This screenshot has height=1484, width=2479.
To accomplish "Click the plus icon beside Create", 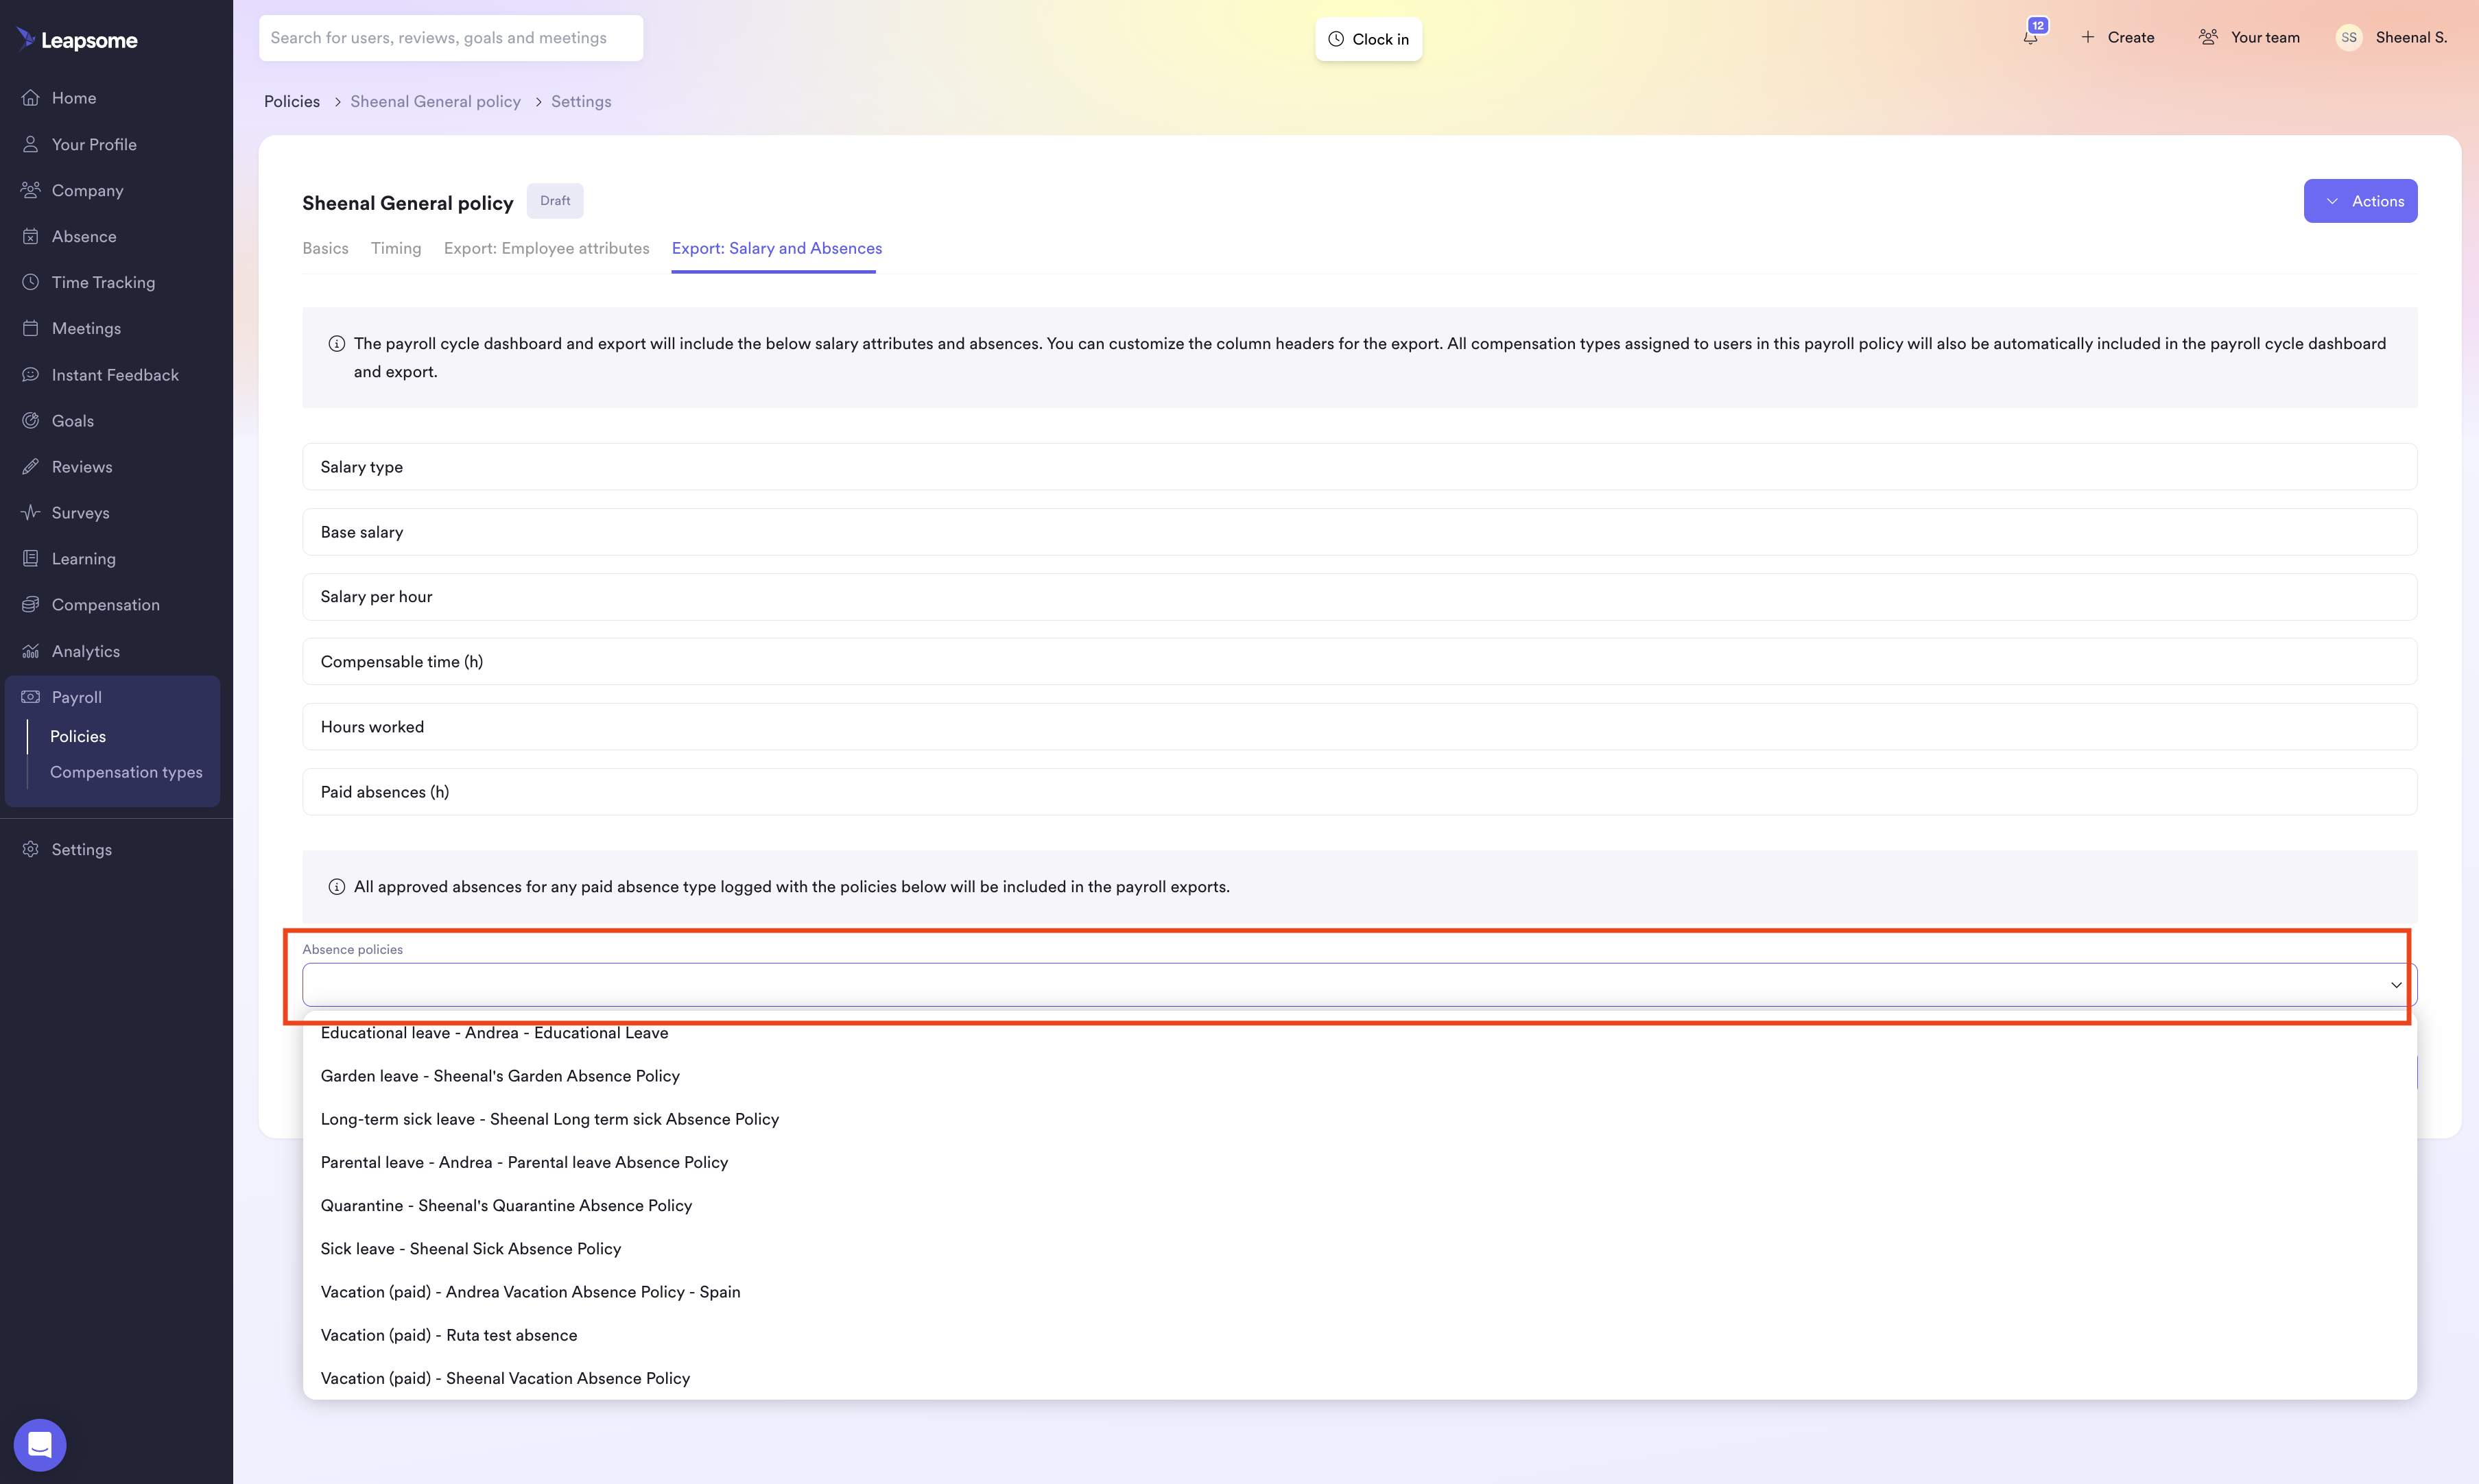I will click(2088, 37).
